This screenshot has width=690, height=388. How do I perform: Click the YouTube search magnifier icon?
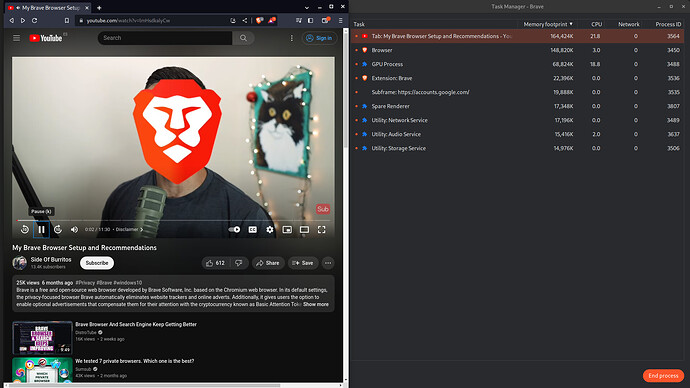coord(243,38)
